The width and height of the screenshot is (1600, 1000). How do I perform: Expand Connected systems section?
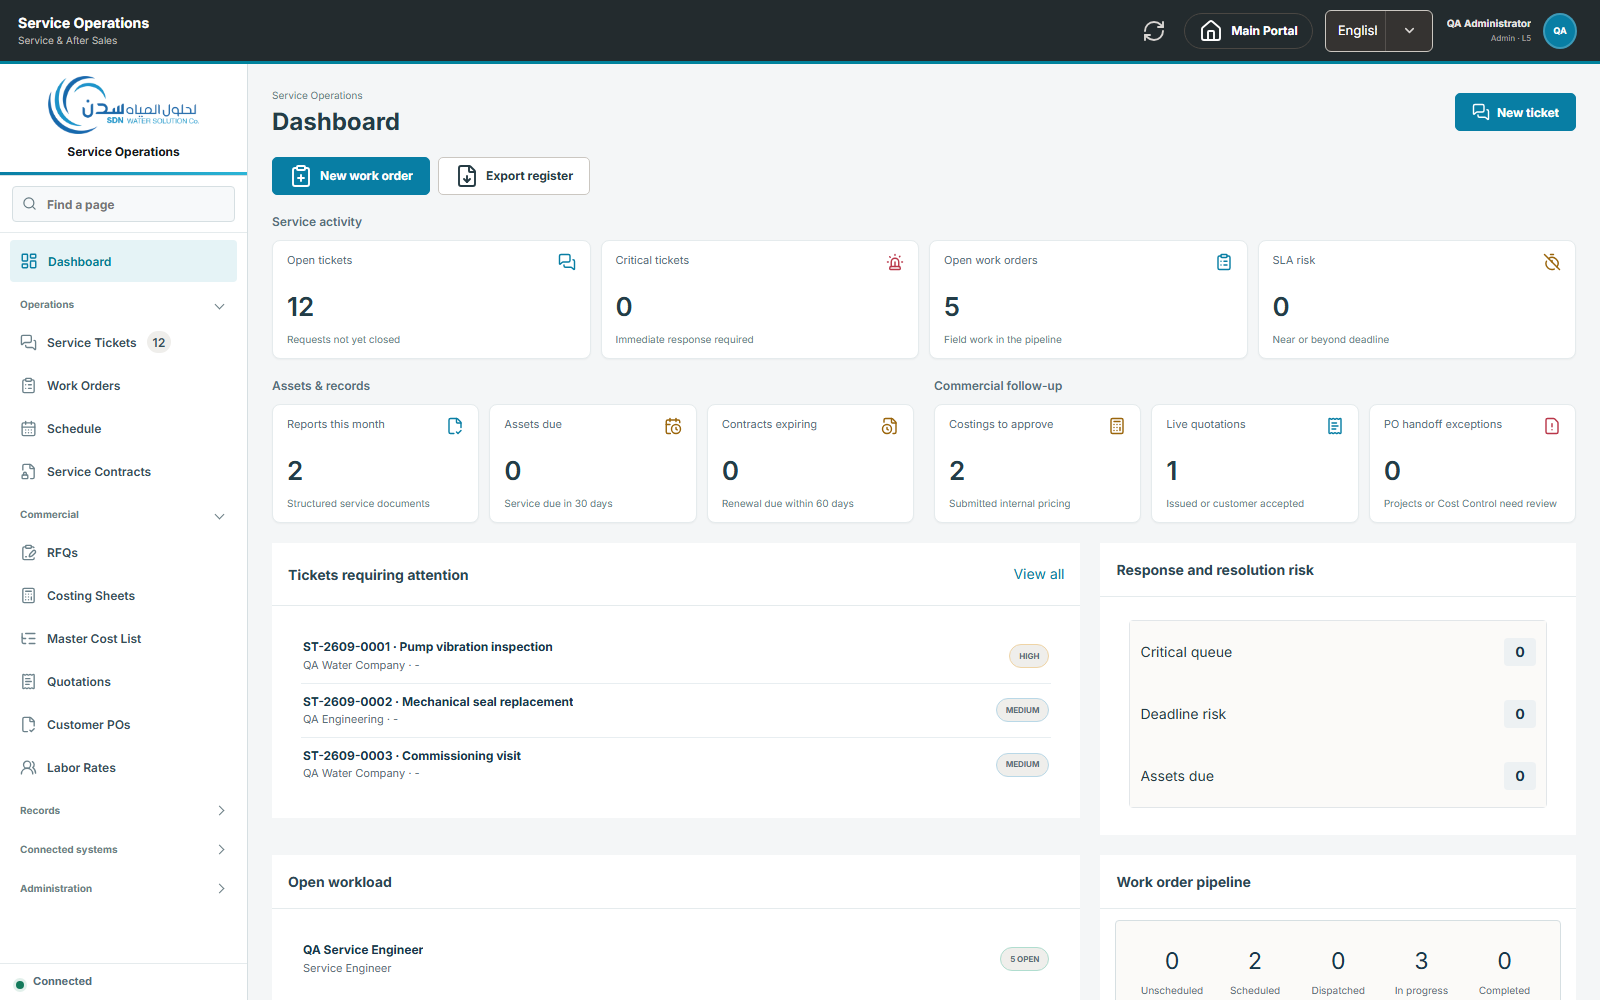(124, 850)
